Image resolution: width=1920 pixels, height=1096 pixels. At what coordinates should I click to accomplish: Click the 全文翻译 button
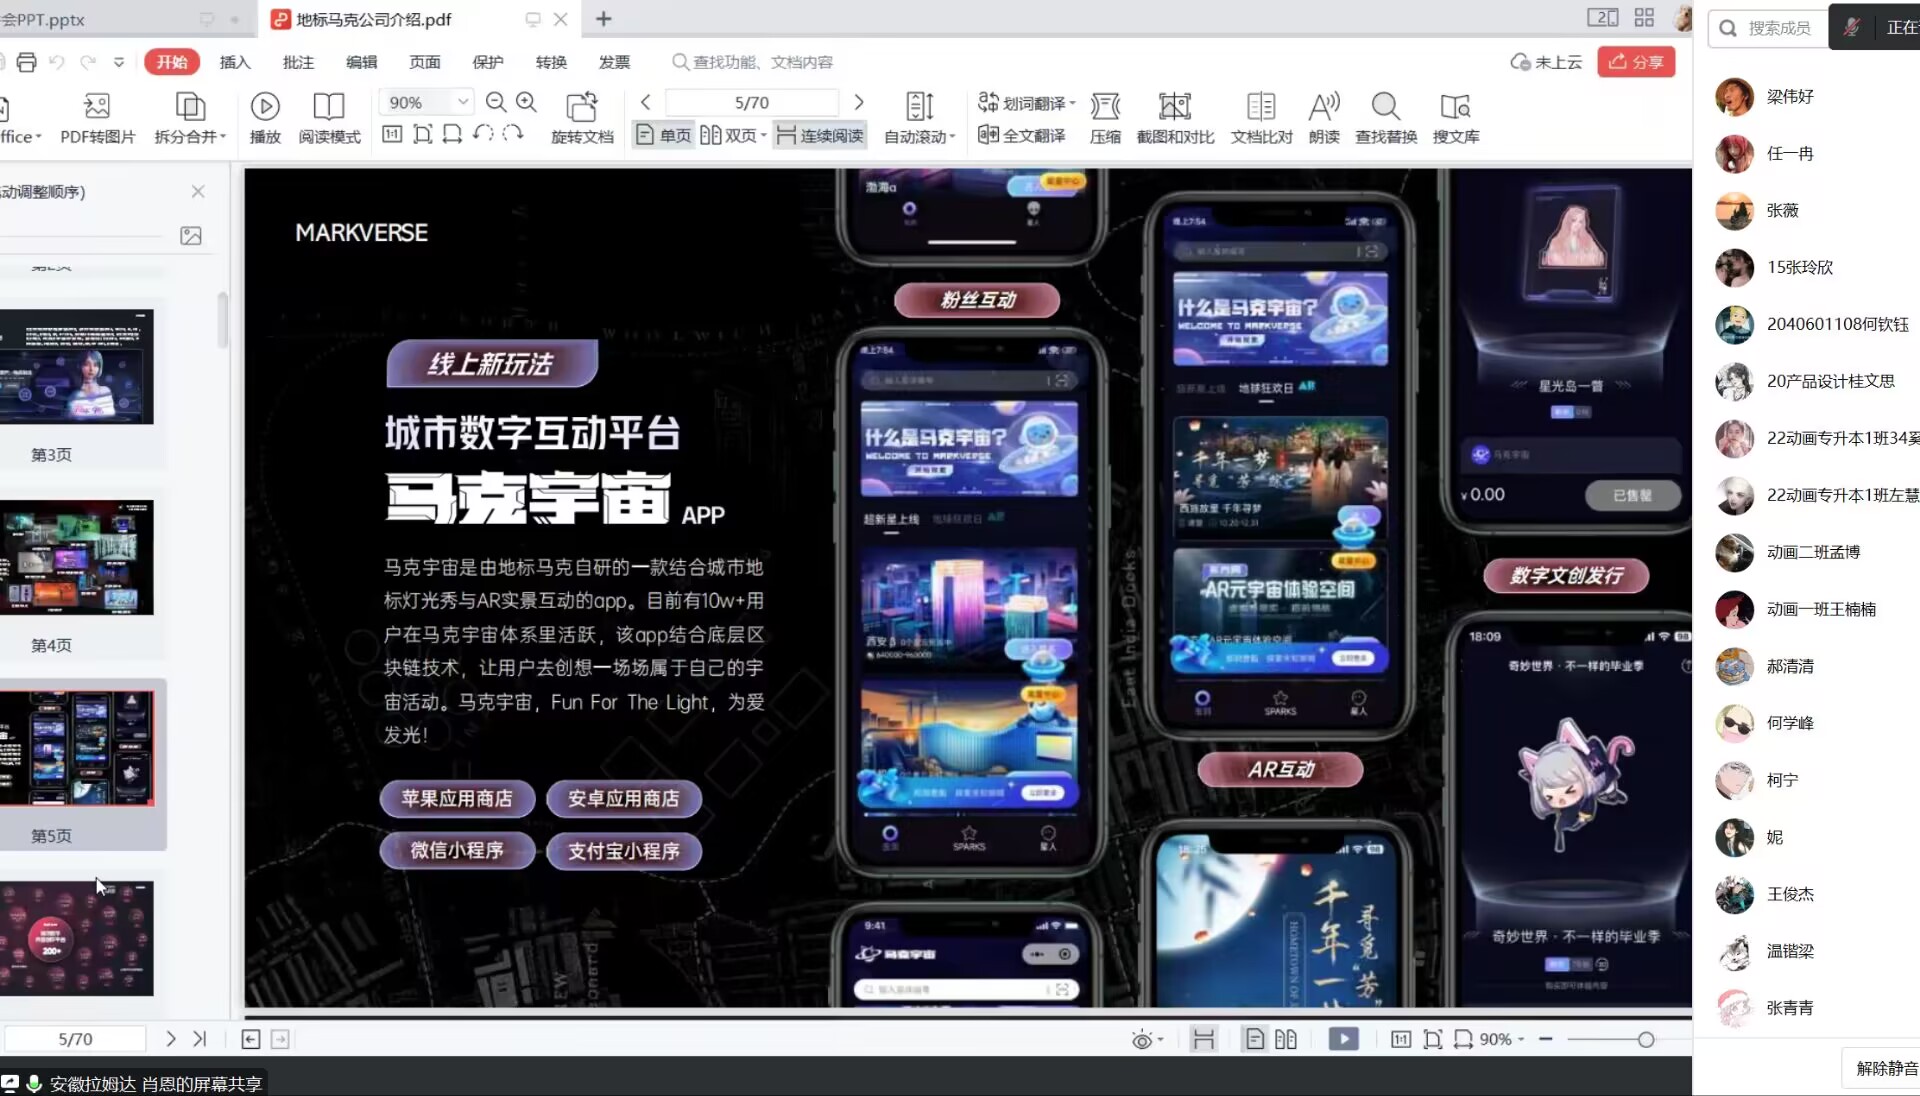[1022, 135]
